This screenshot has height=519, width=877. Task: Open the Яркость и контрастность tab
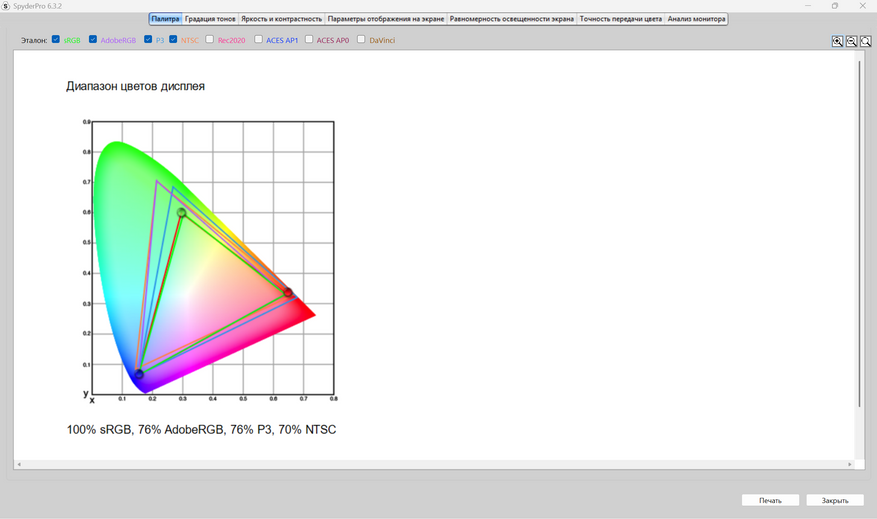point(282,19)
